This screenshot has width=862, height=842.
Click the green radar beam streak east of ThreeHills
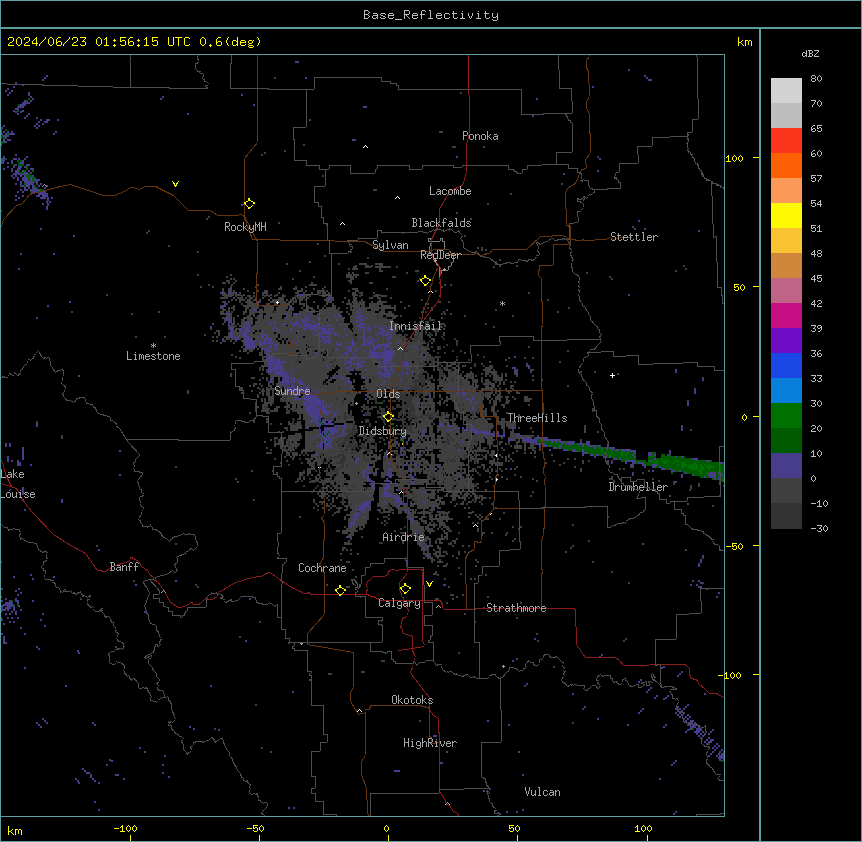pyautogui.click(x=632, y=455)
